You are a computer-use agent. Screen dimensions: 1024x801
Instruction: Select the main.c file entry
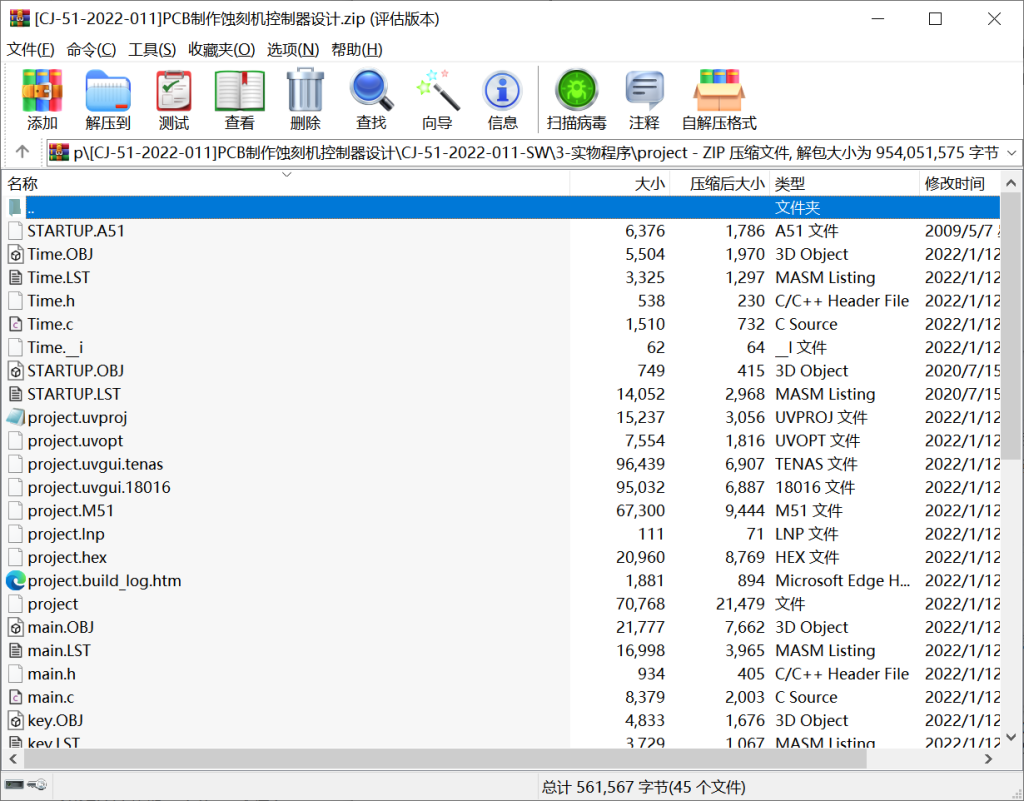click(51, 697)
